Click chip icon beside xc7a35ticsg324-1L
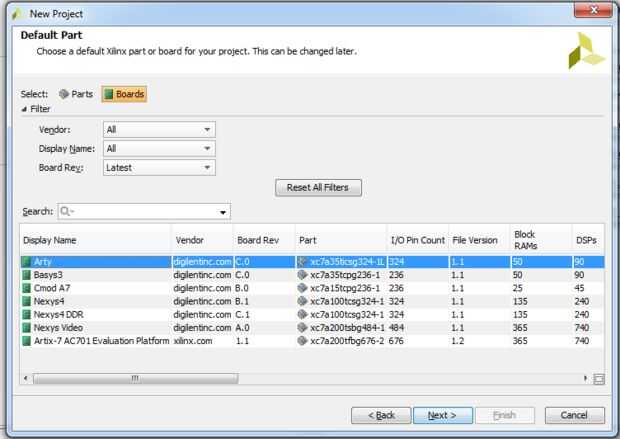The width and height of the screenshot is (620, 439). (x=302, y=261)
